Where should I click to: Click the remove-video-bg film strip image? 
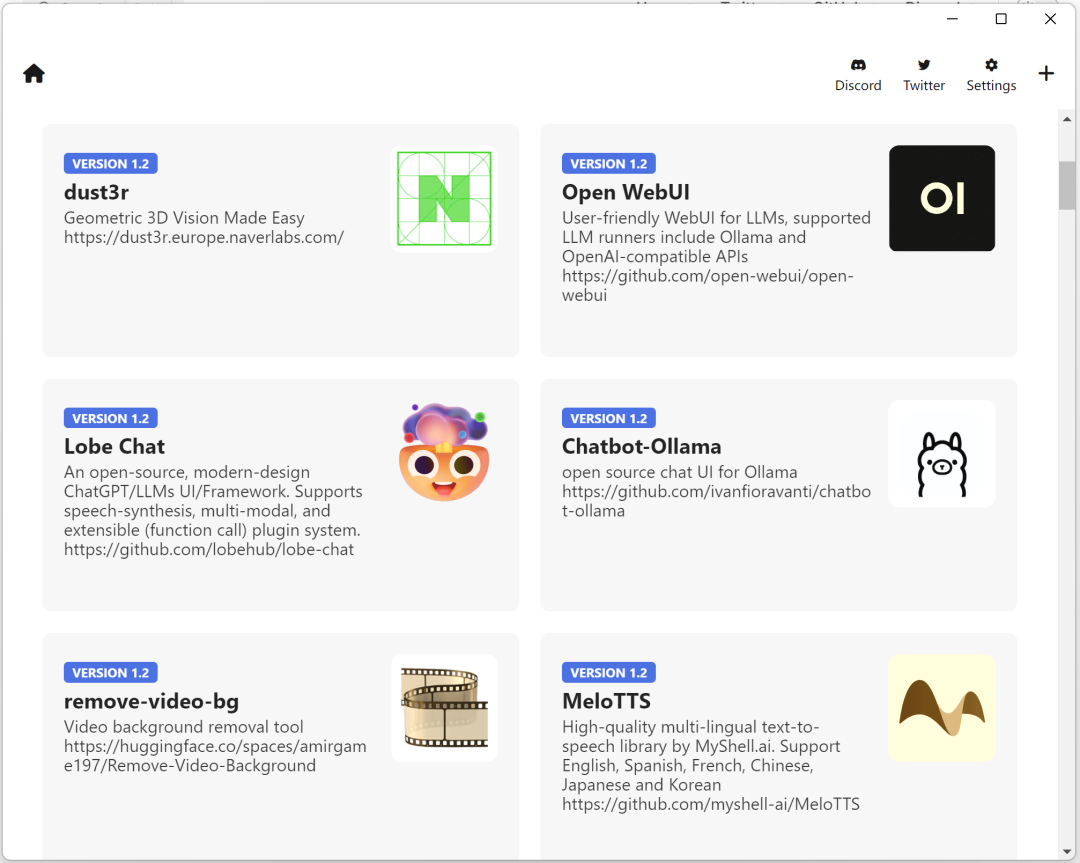(444, 708)
